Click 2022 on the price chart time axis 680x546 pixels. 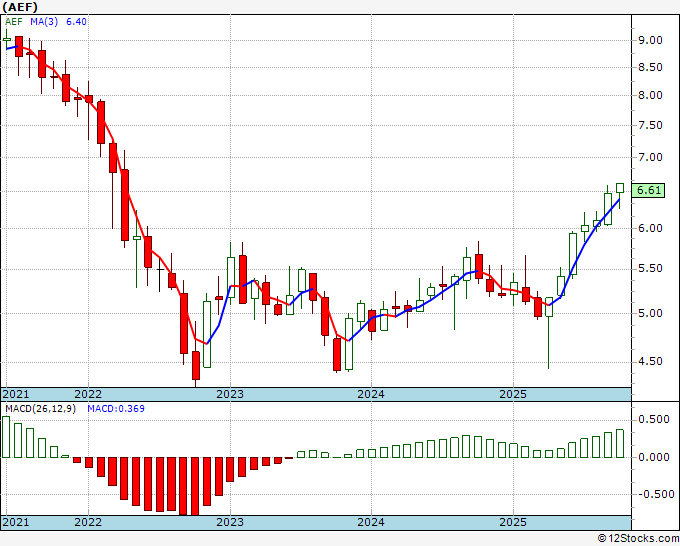(88, 394)
